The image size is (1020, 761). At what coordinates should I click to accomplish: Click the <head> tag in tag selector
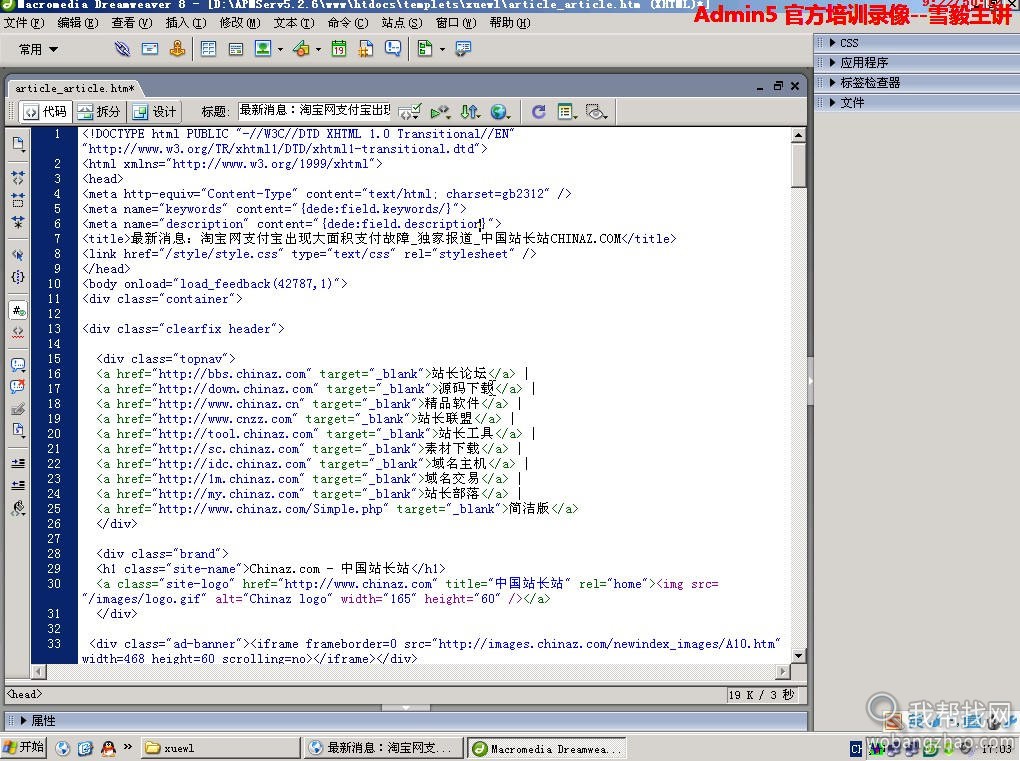(25, 694)
